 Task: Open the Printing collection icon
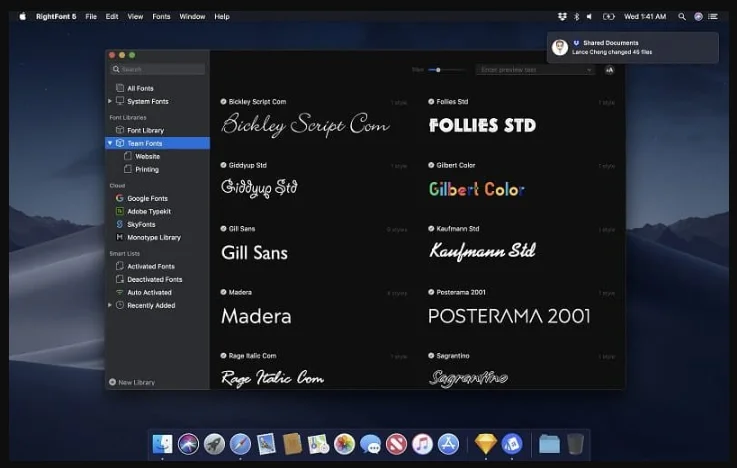[127, 169]
